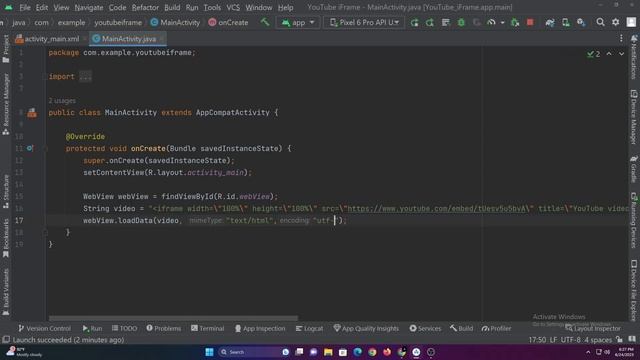The height and width of the screenshot is (360, 640).
Task: Open the YouTube embed URL link in code
Action: [436, 209]
